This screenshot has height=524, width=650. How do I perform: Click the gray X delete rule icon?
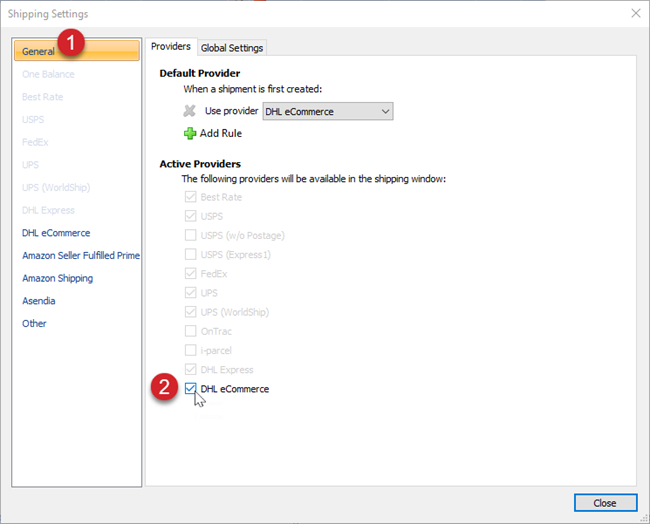[189, 111]
